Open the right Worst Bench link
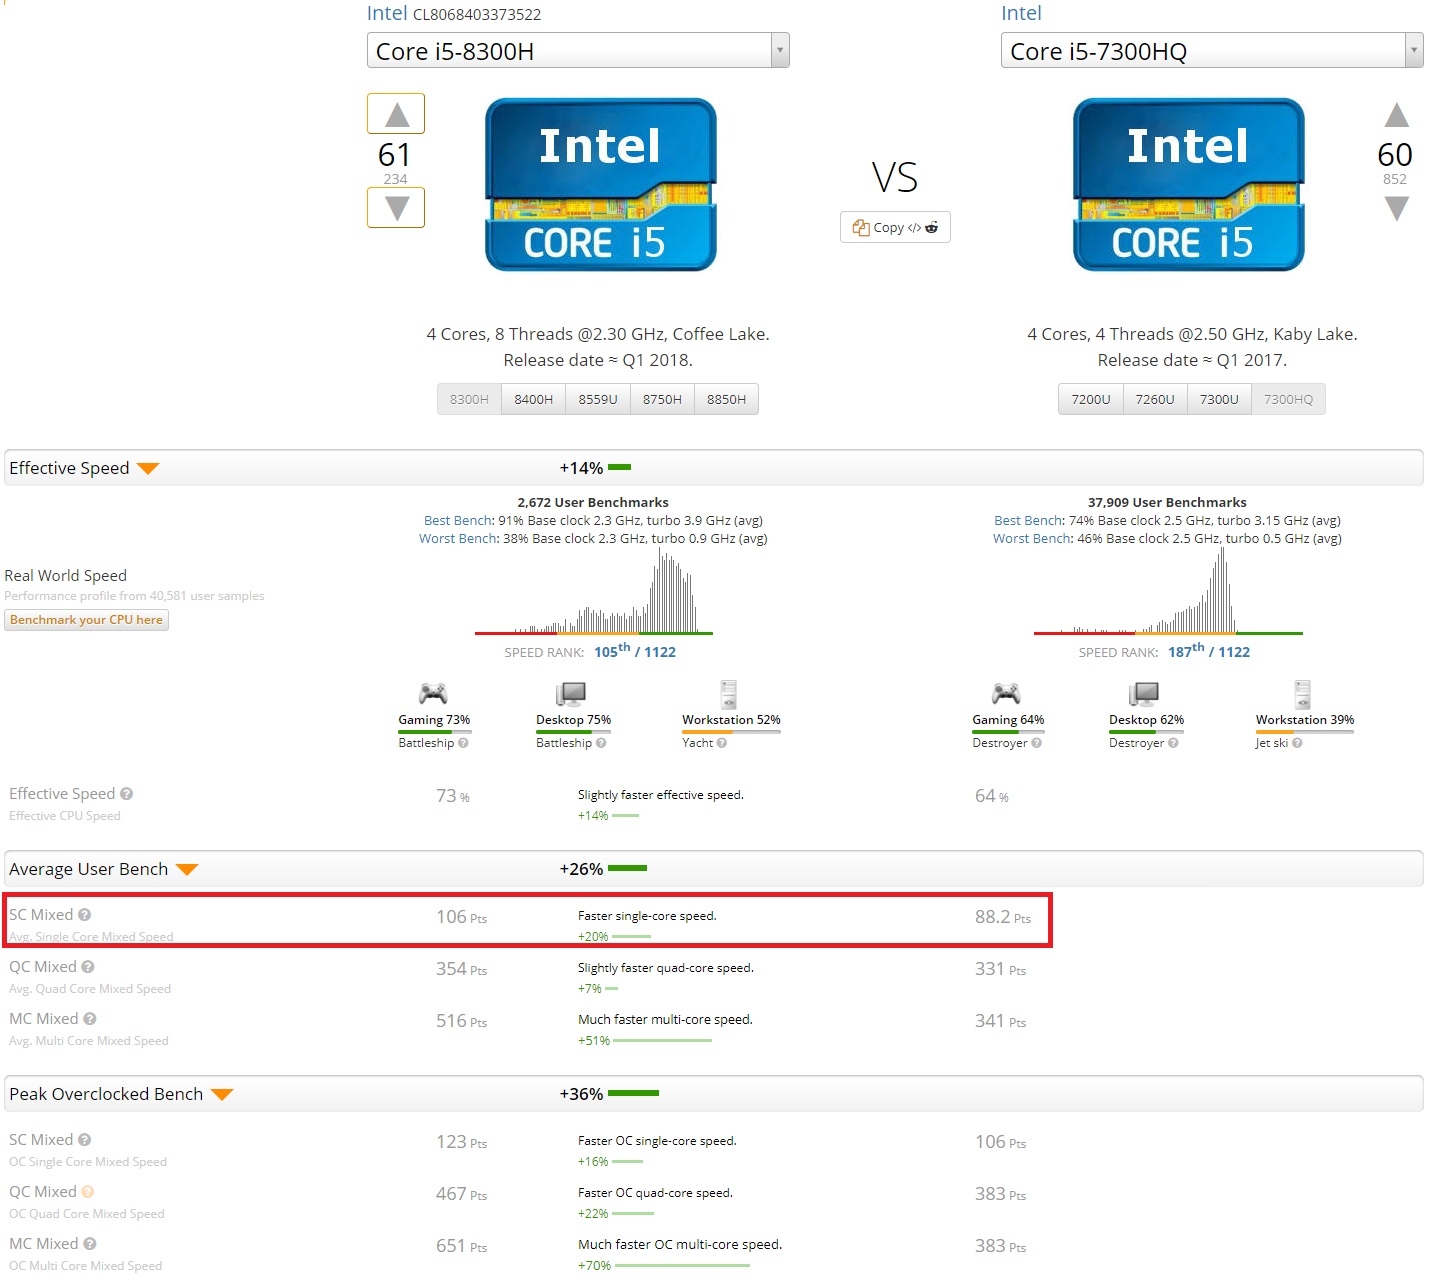 [x=1033, y=538]
